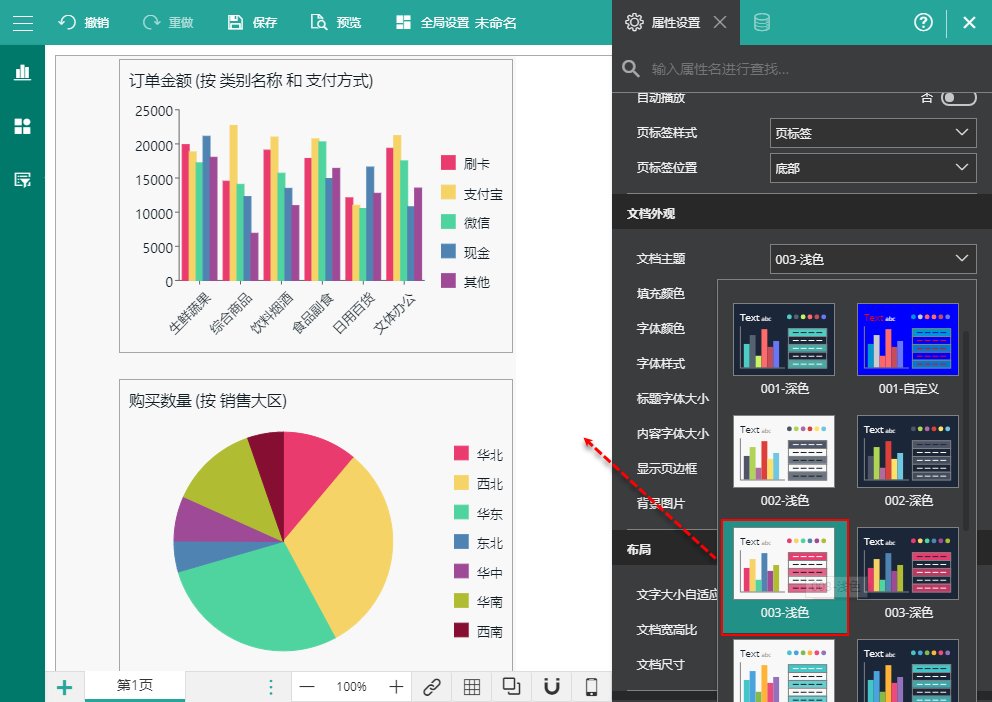Expand the 页标签样式 dropdown
Image resolution: width=992 pixels, height=702 pixels.
873,133
